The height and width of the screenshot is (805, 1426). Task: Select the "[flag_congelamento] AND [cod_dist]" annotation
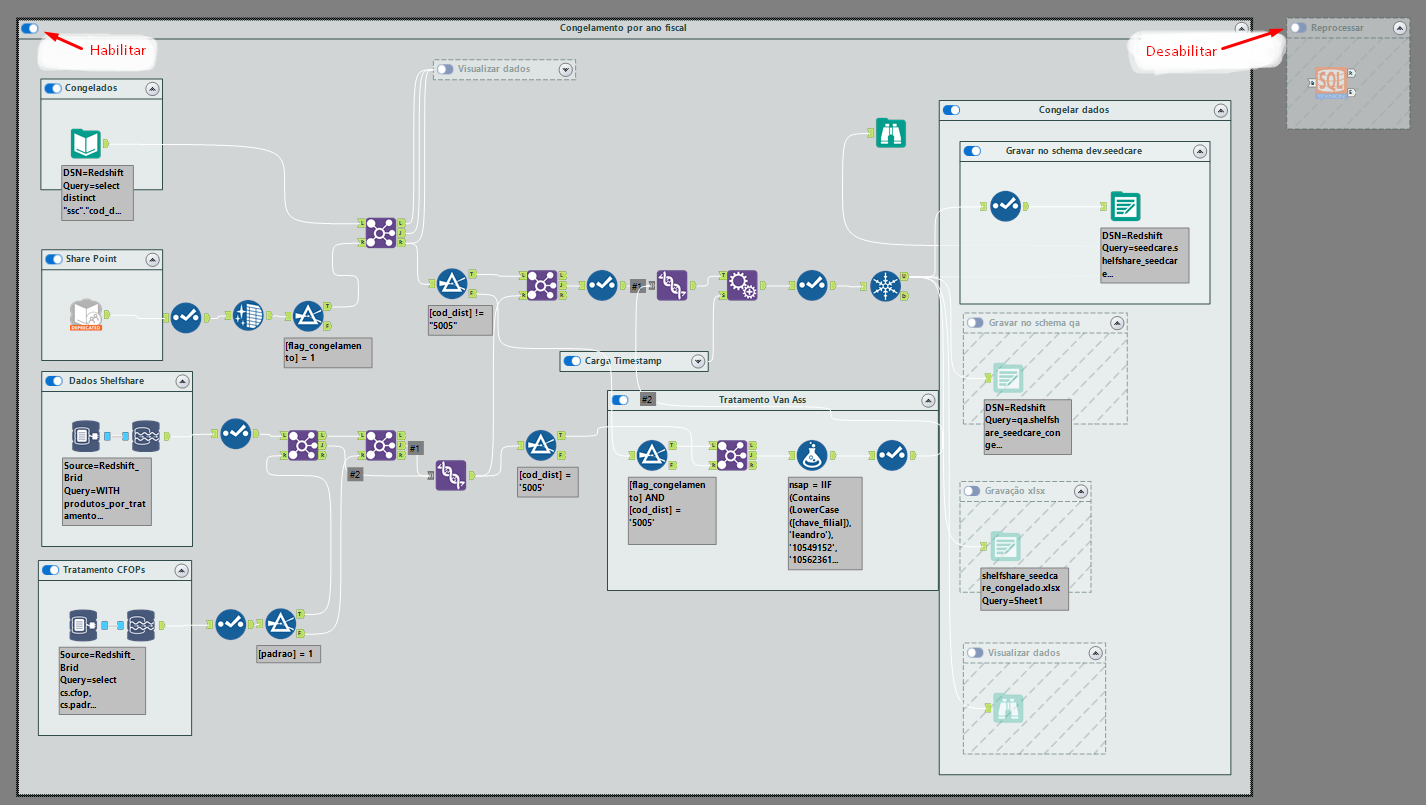click(672, 510)
